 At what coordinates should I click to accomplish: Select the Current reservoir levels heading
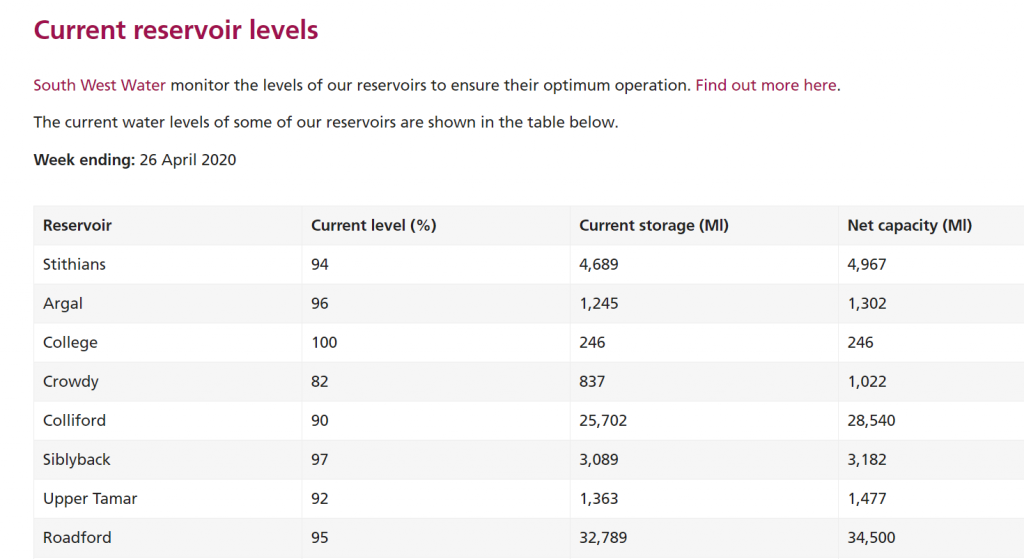click(176, 30)
